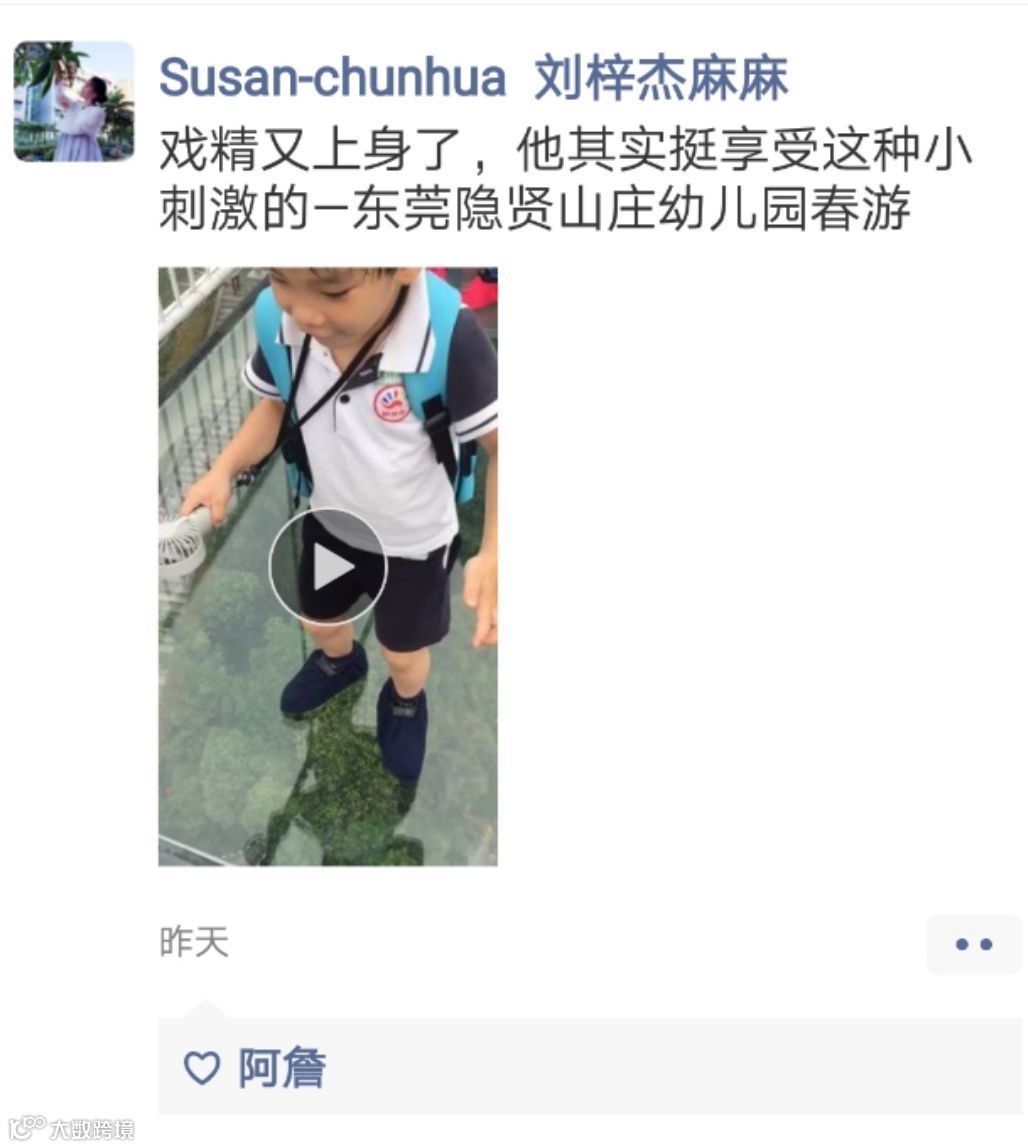The height and width of the screenshot is (1148, 1028).
Task: Click the 刘梓杰麻麻 part of the name
Action: pos(661,77)
